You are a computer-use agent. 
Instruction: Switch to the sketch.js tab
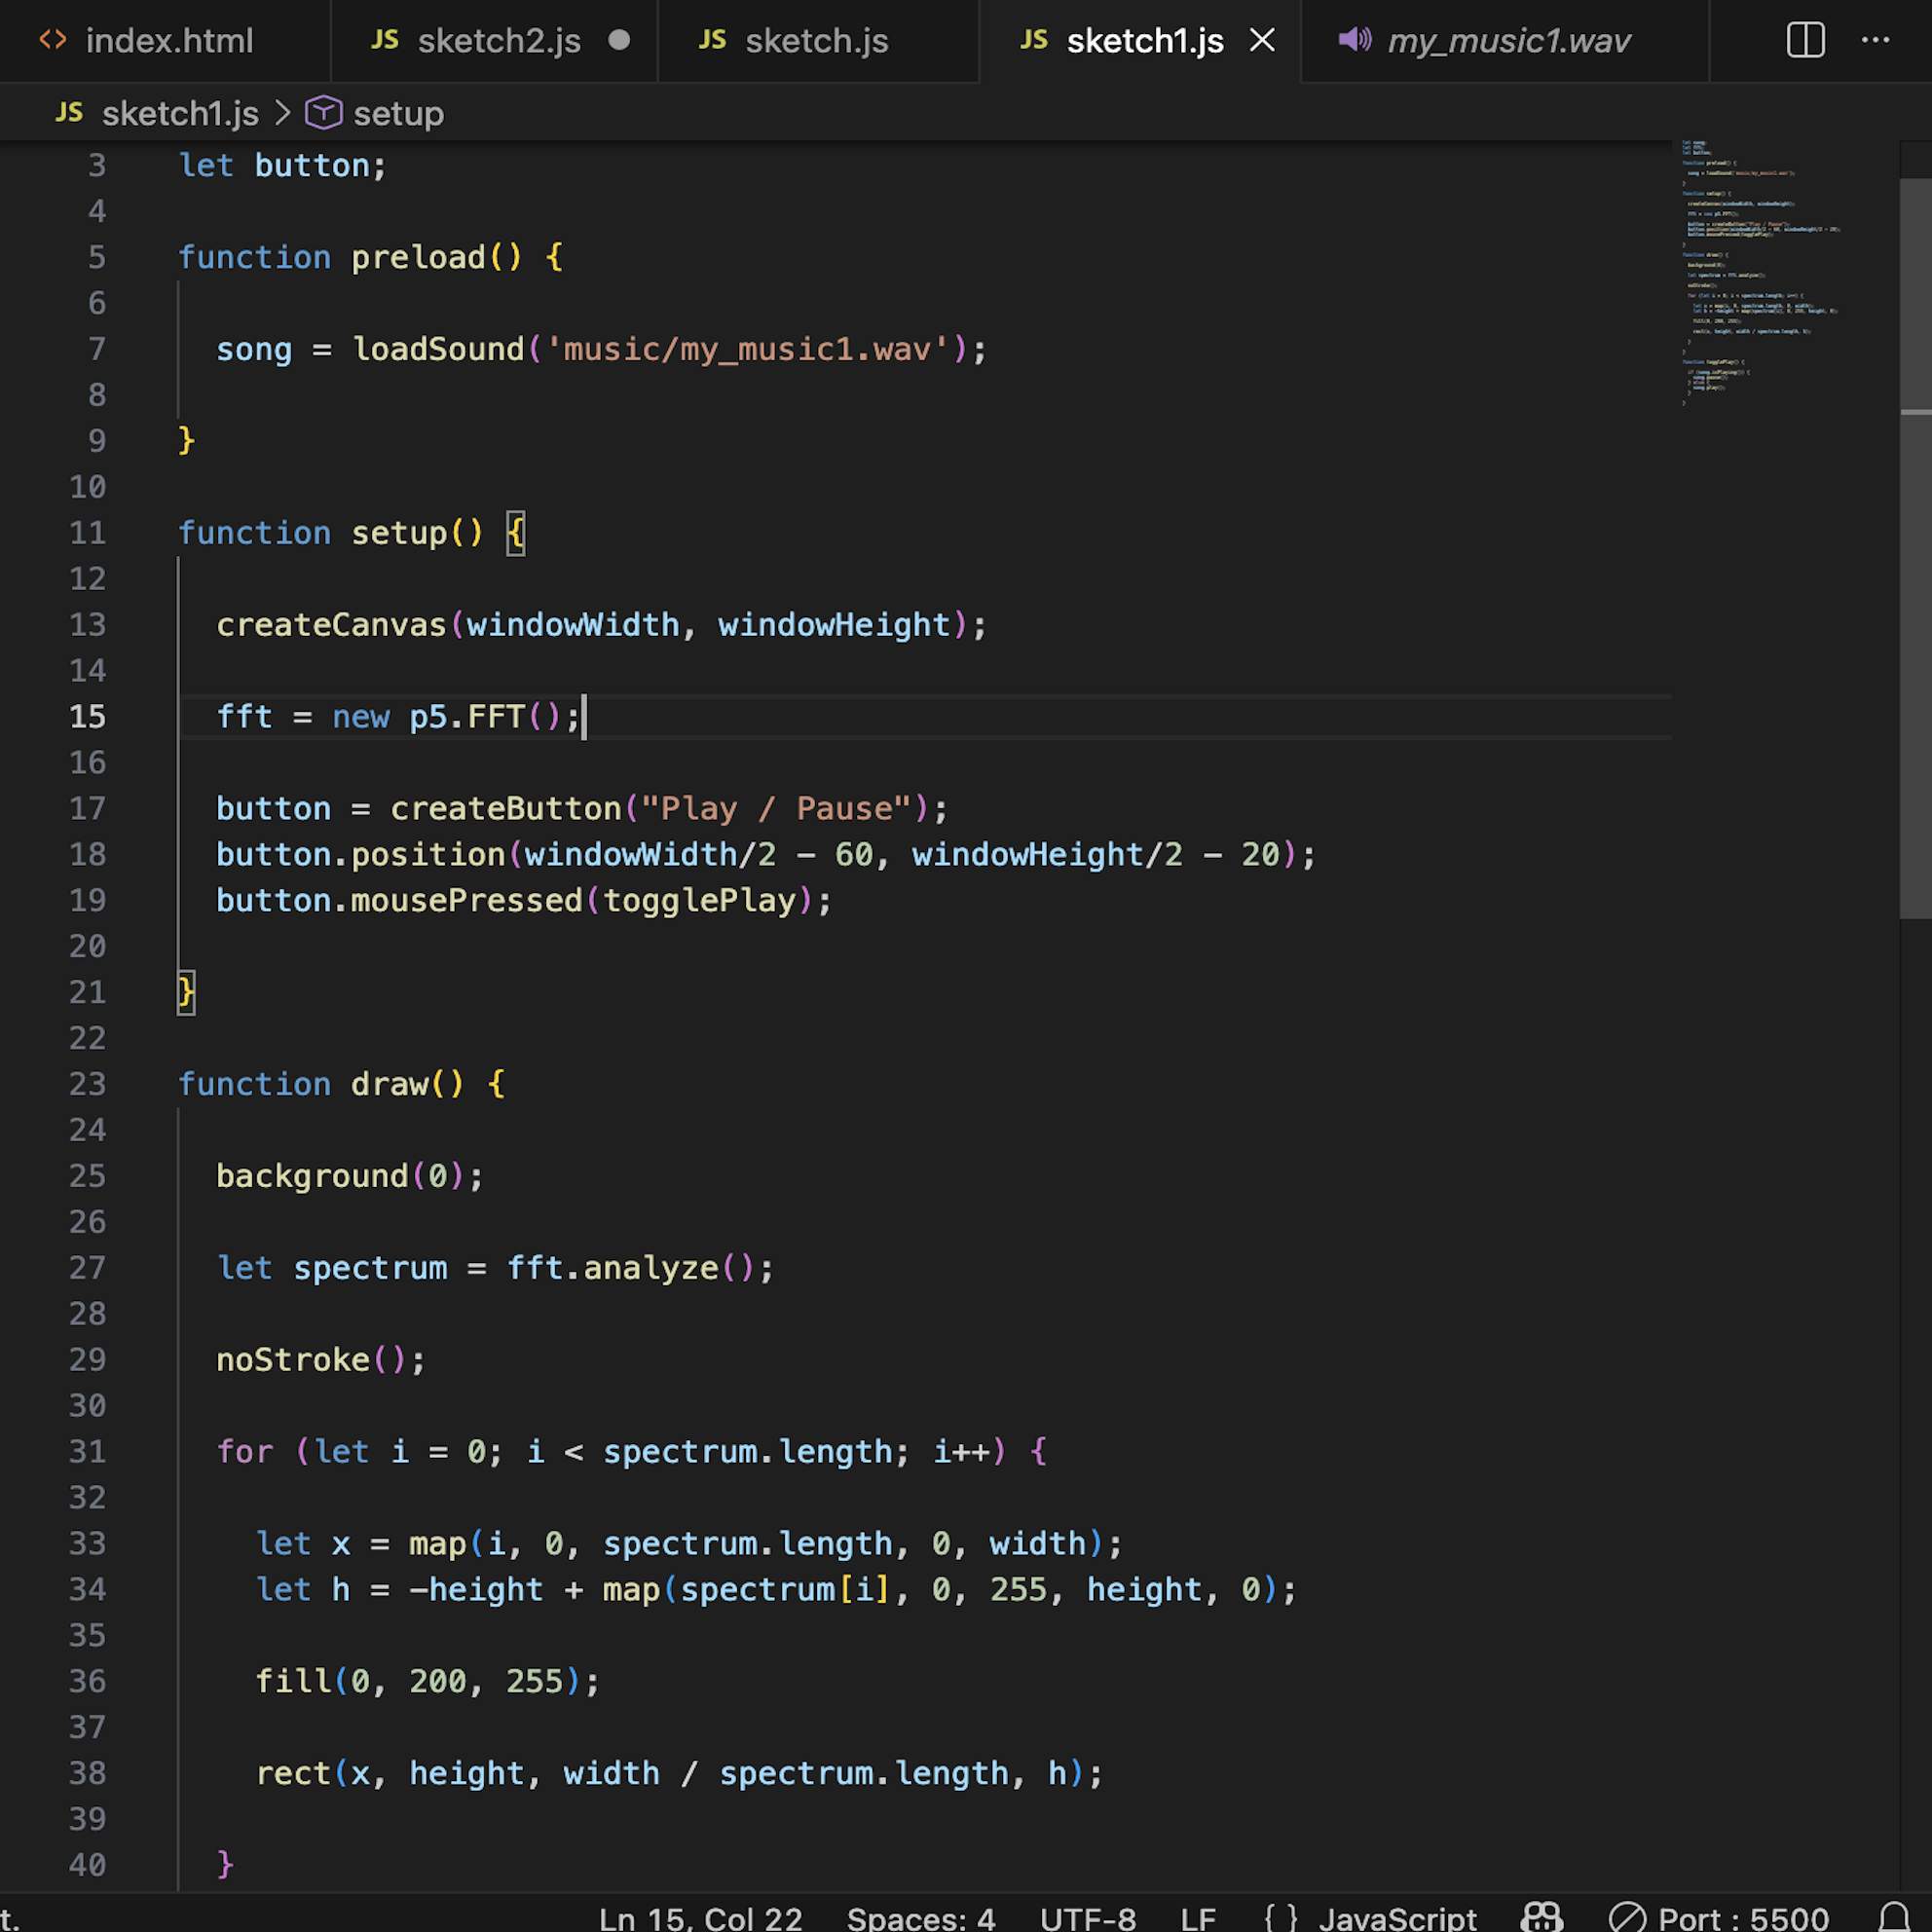pyautogui.click(x=818, y=41)
